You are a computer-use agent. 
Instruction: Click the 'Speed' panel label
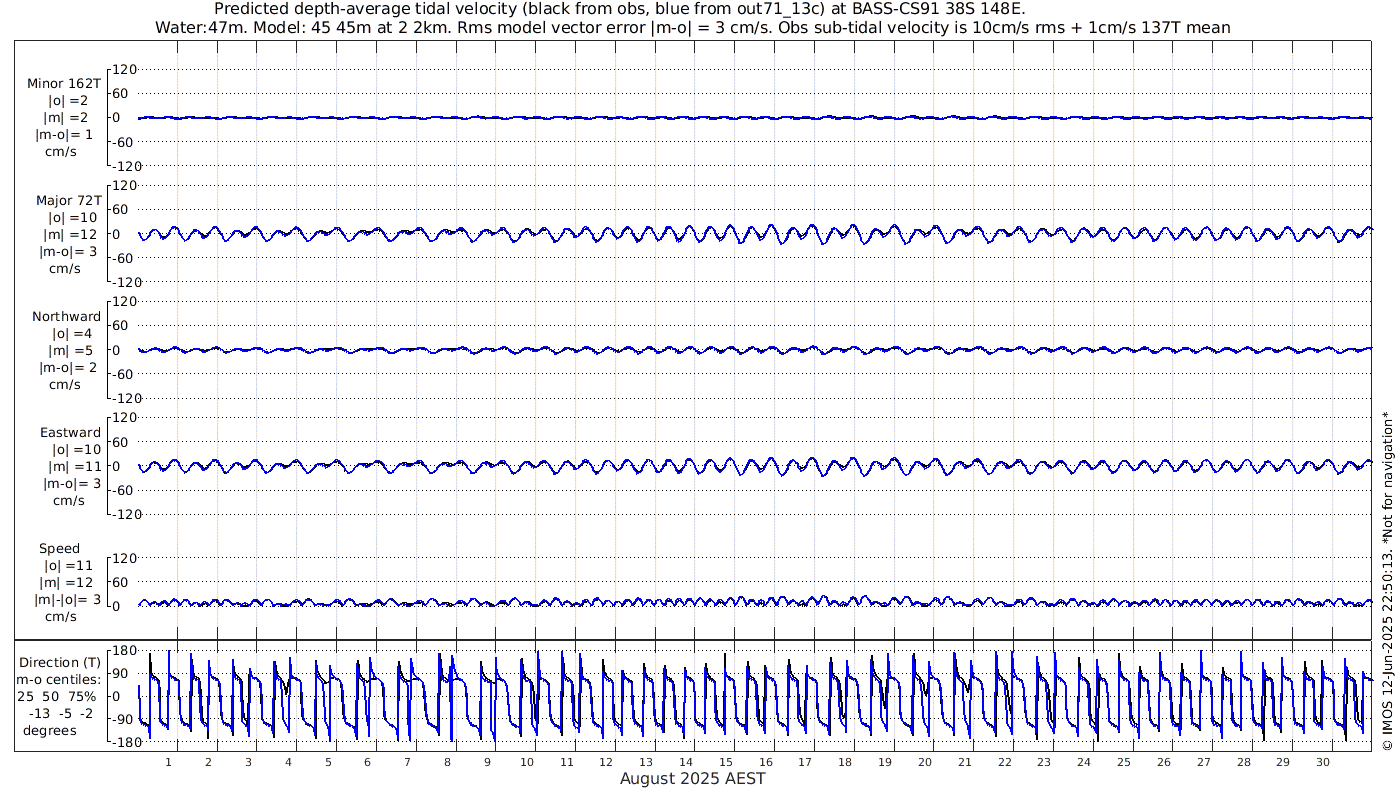60,549
